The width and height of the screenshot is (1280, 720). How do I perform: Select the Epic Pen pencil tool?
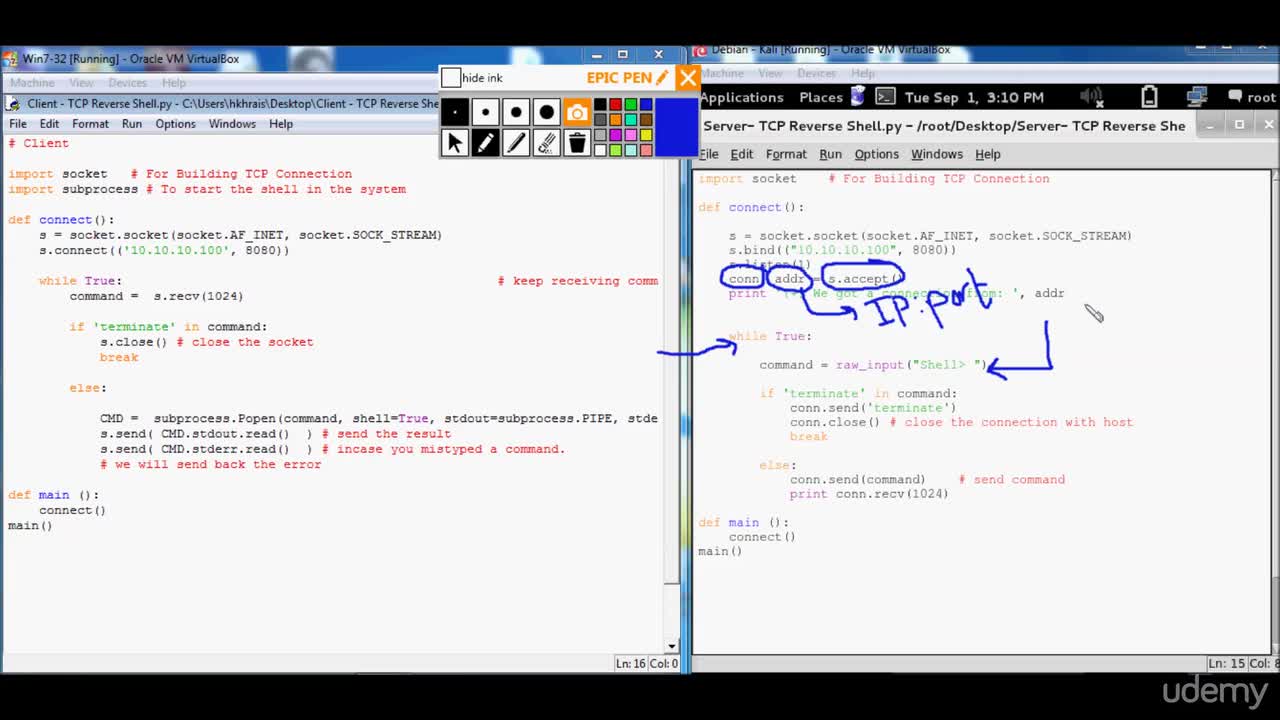[485, 143]
